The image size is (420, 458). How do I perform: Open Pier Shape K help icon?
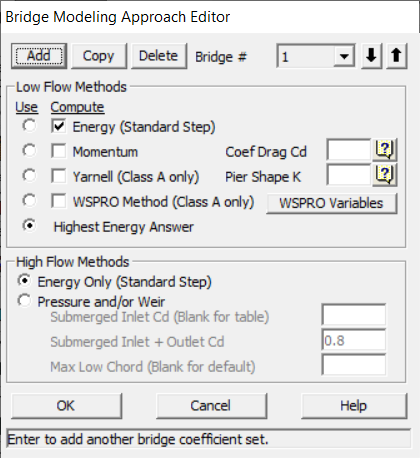tap(385, 175)
